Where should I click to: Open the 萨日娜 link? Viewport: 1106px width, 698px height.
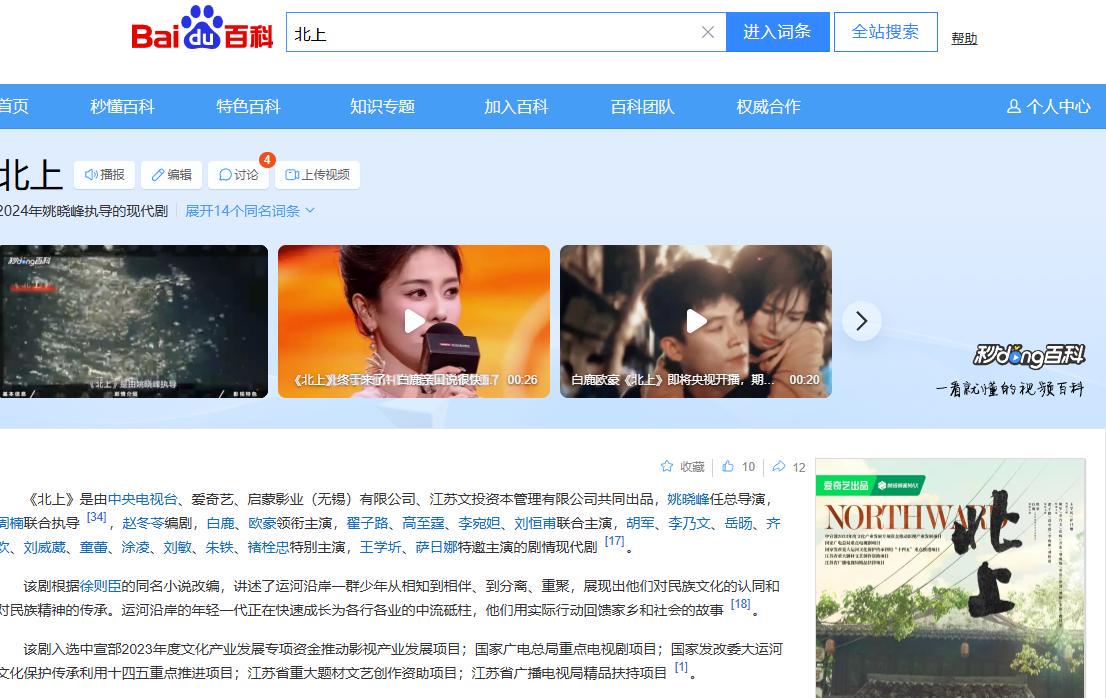point(437,547)
